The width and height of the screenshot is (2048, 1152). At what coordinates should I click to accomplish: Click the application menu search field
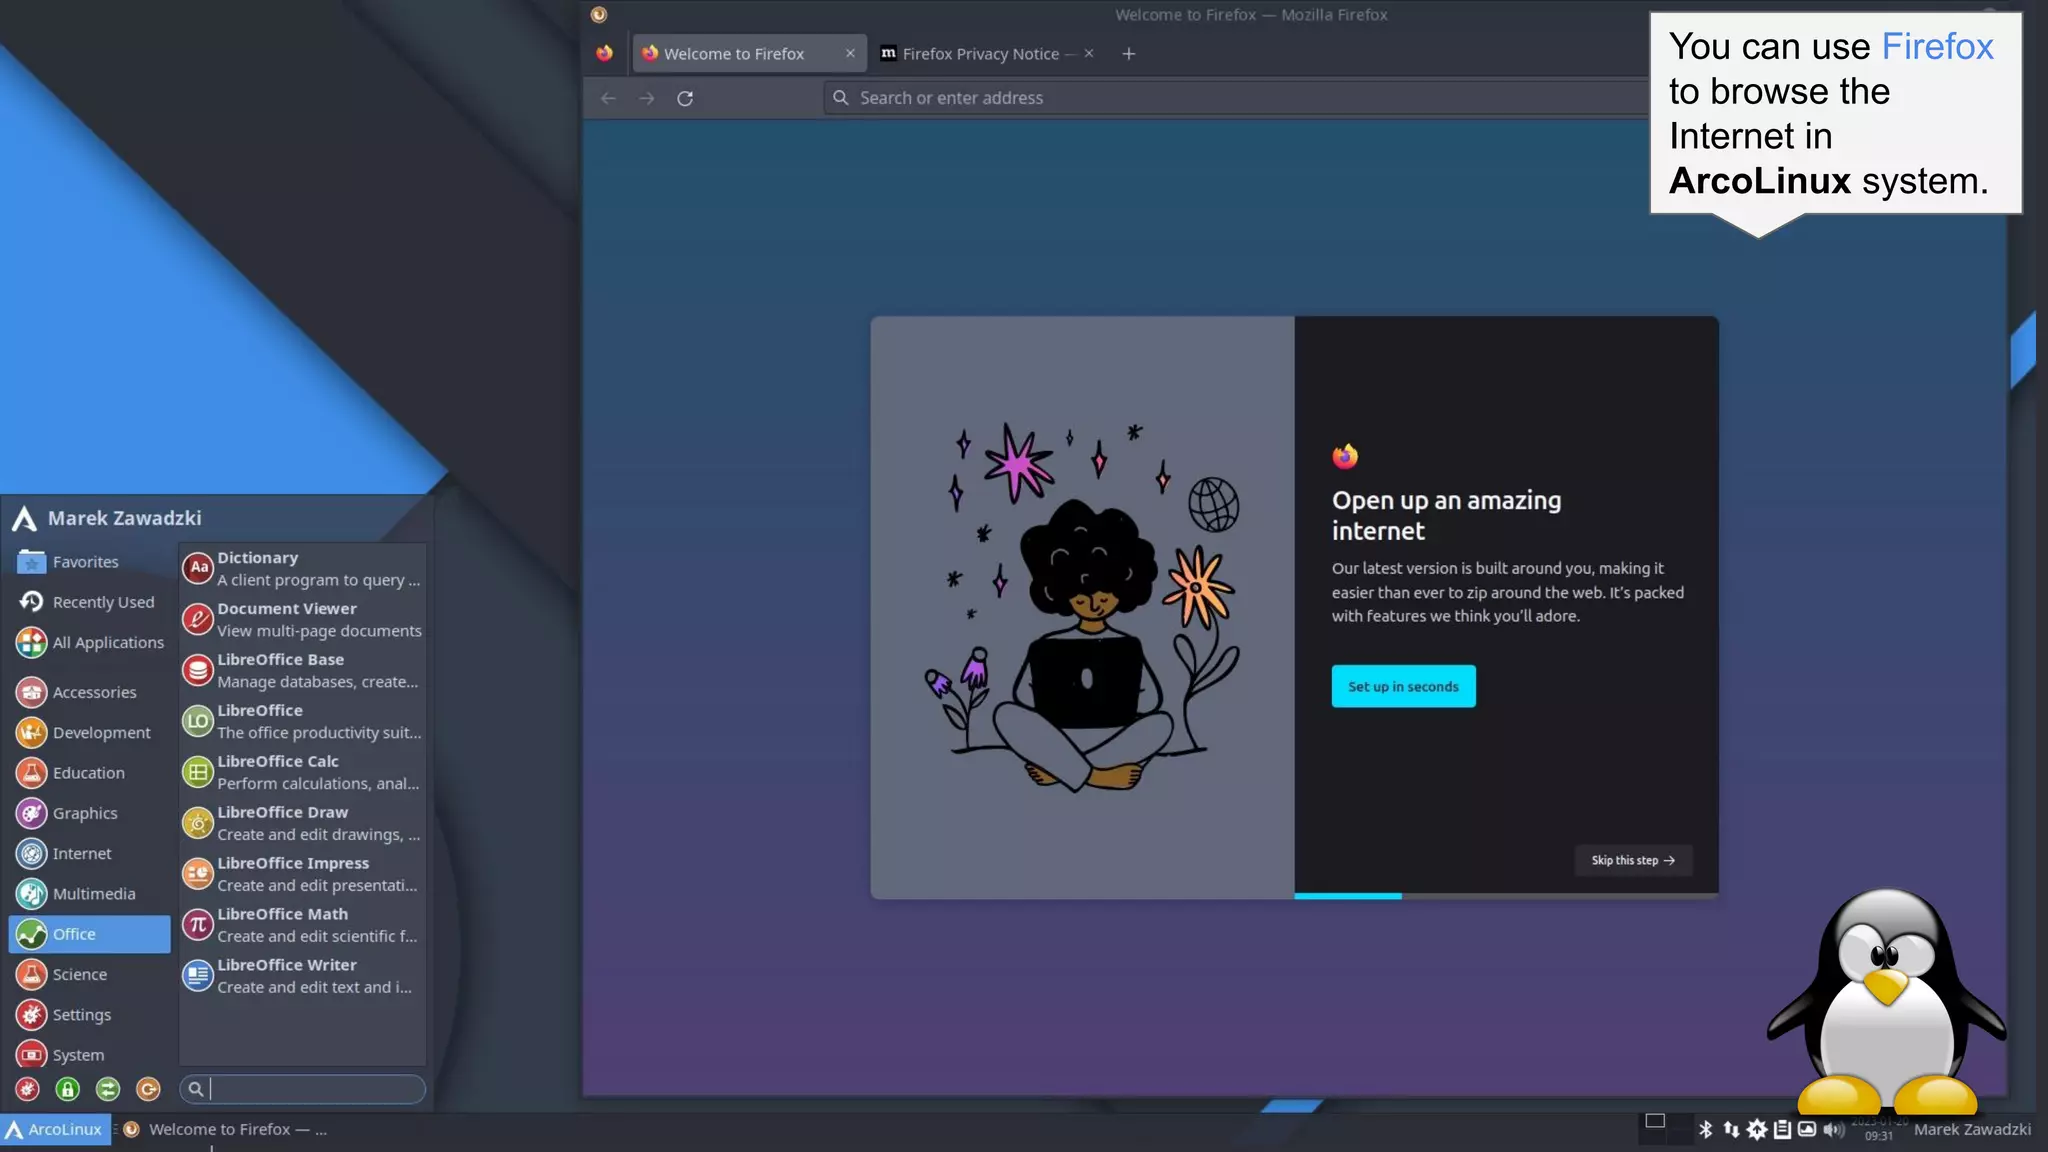point(310,1089)
